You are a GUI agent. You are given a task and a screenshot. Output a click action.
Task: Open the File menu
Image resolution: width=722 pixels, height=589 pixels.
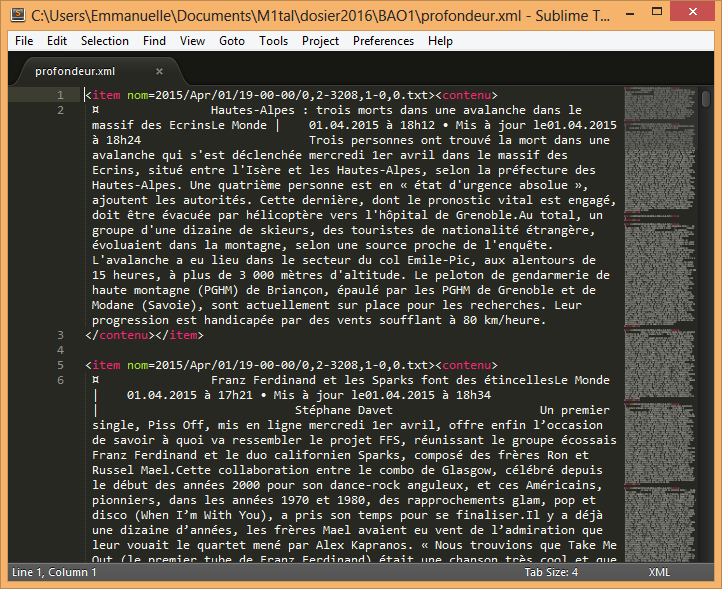(x=24, y=41)
